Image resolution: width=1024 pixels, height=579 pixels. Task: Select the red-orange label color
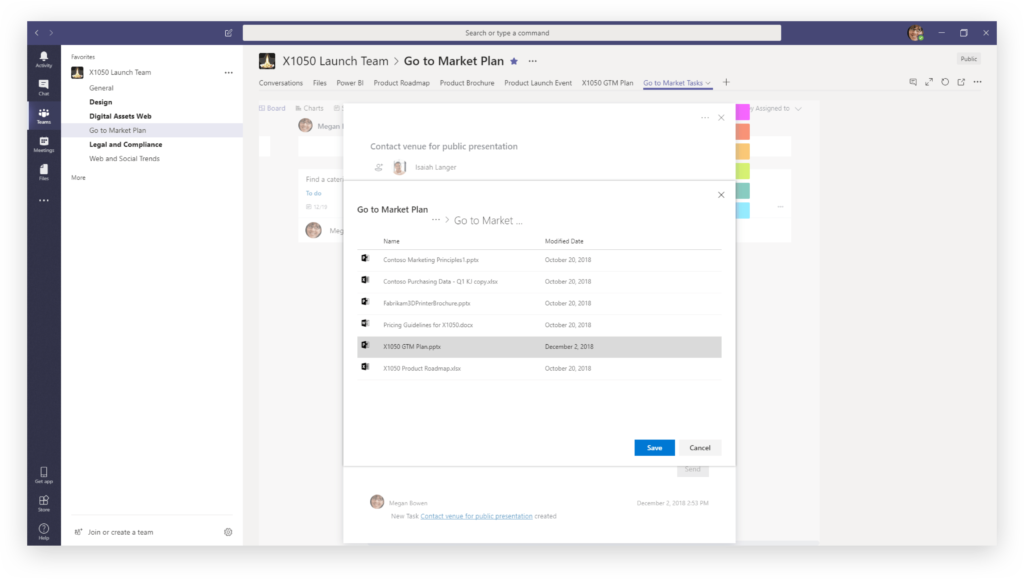coord(743,132)
